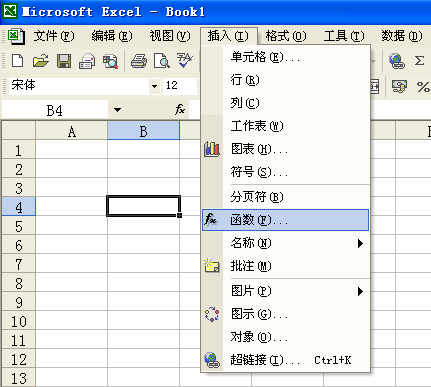Click the Currency style icon
This screenshot has height=387, width=431.
click(399, 87)
